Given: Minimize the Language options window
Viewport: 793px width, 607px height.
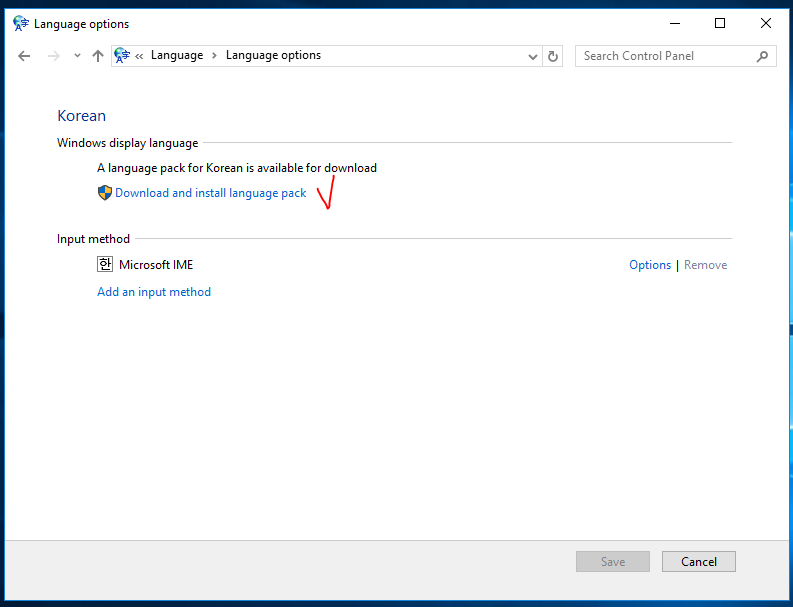Looking at the screenshot, I should 675,23.
